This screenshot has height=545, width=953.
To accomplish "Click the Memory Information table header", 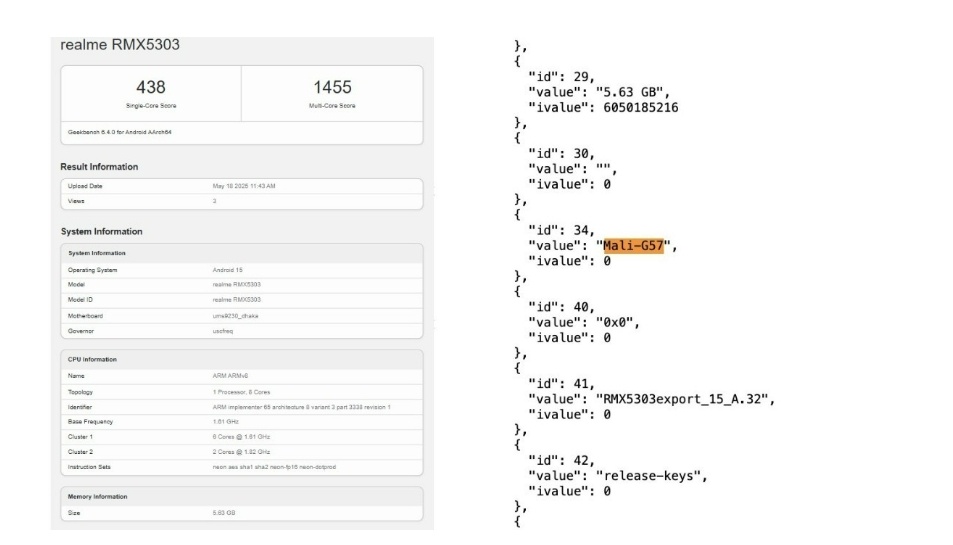I will 100,496.
